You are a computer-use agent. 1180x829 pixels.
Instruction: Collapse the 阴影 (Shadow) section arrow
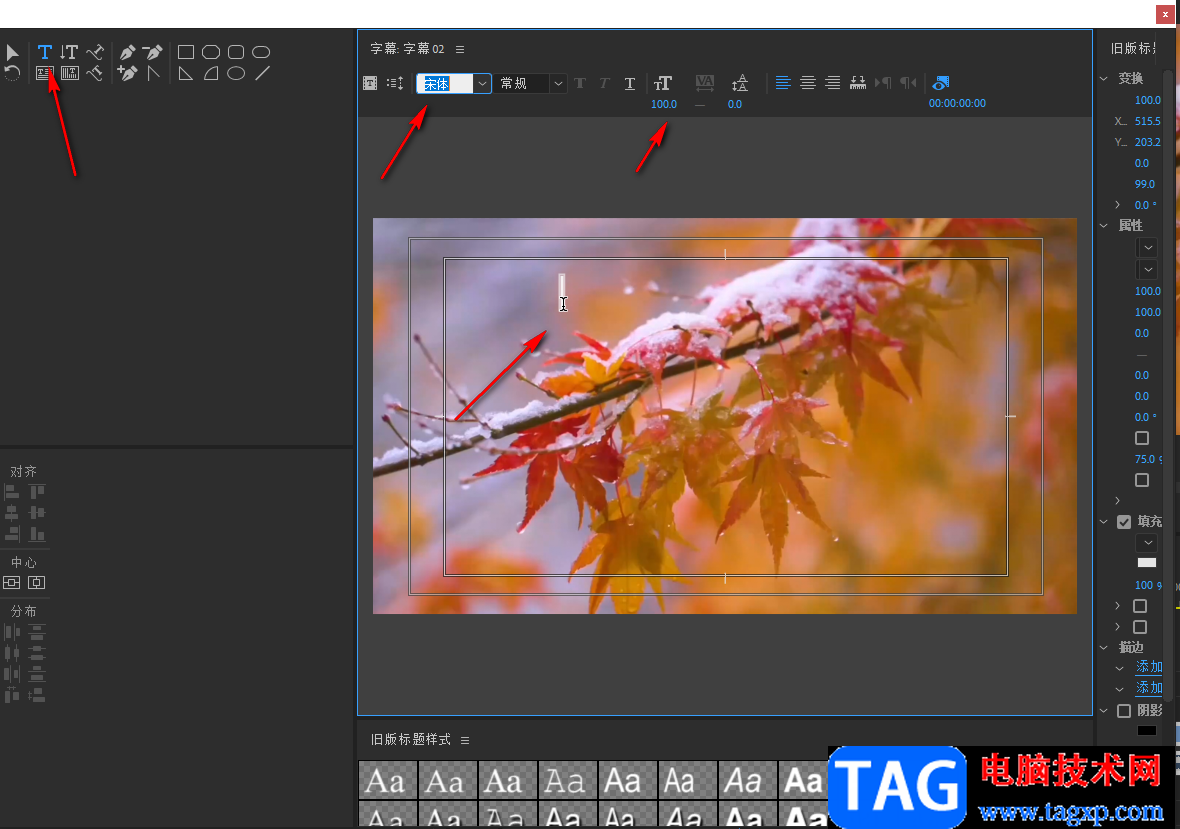coord(1104,710)
